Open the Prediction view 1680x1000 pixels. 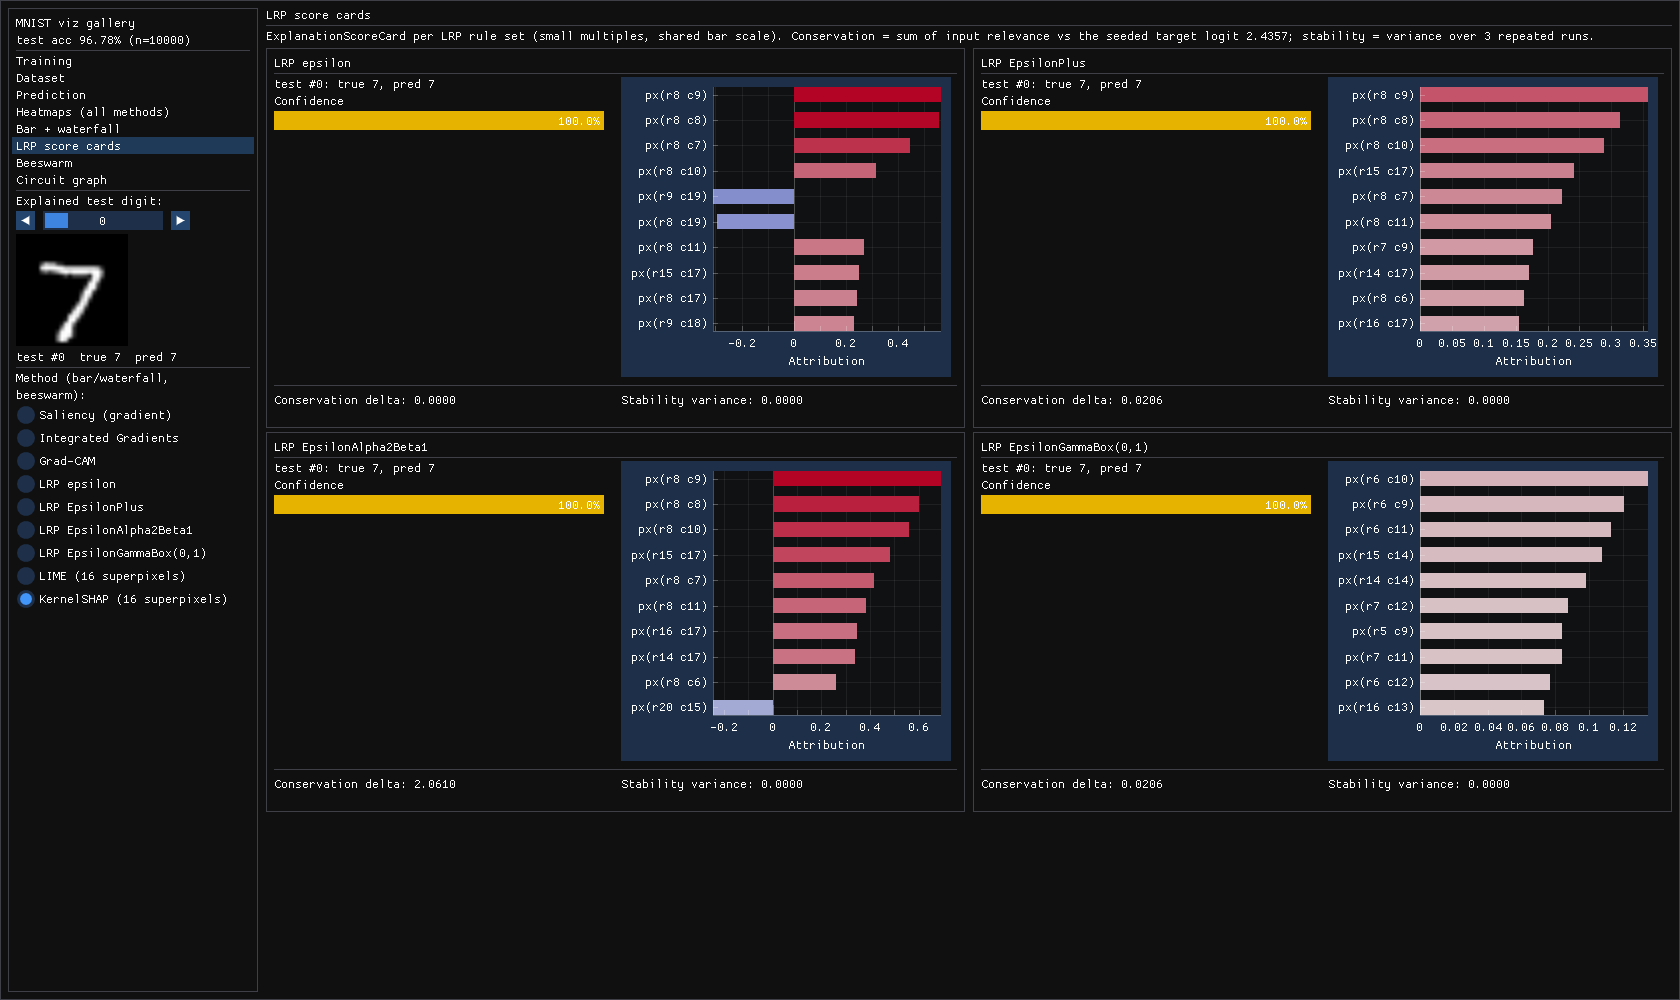[133, 95]
